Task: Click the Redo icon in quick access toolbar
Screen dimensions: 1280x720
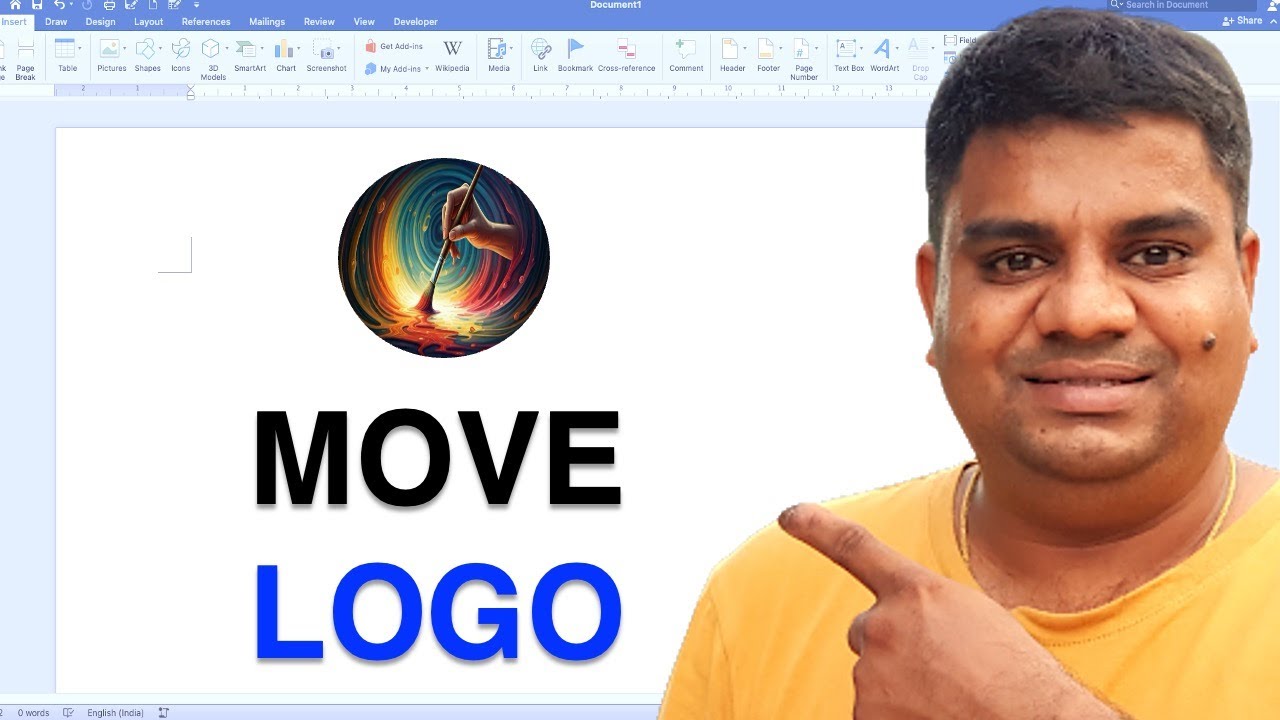Action: [x=87, y=5]
